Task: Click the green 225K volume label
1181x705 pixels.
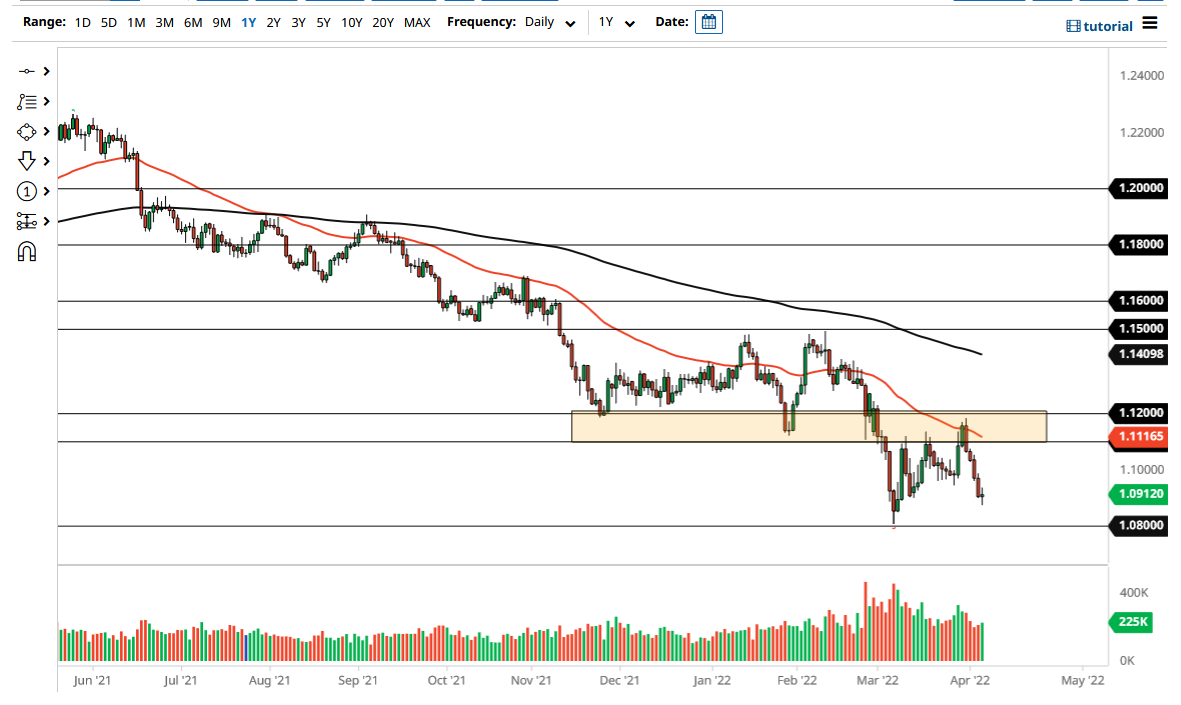Action: pos(1130,622)
